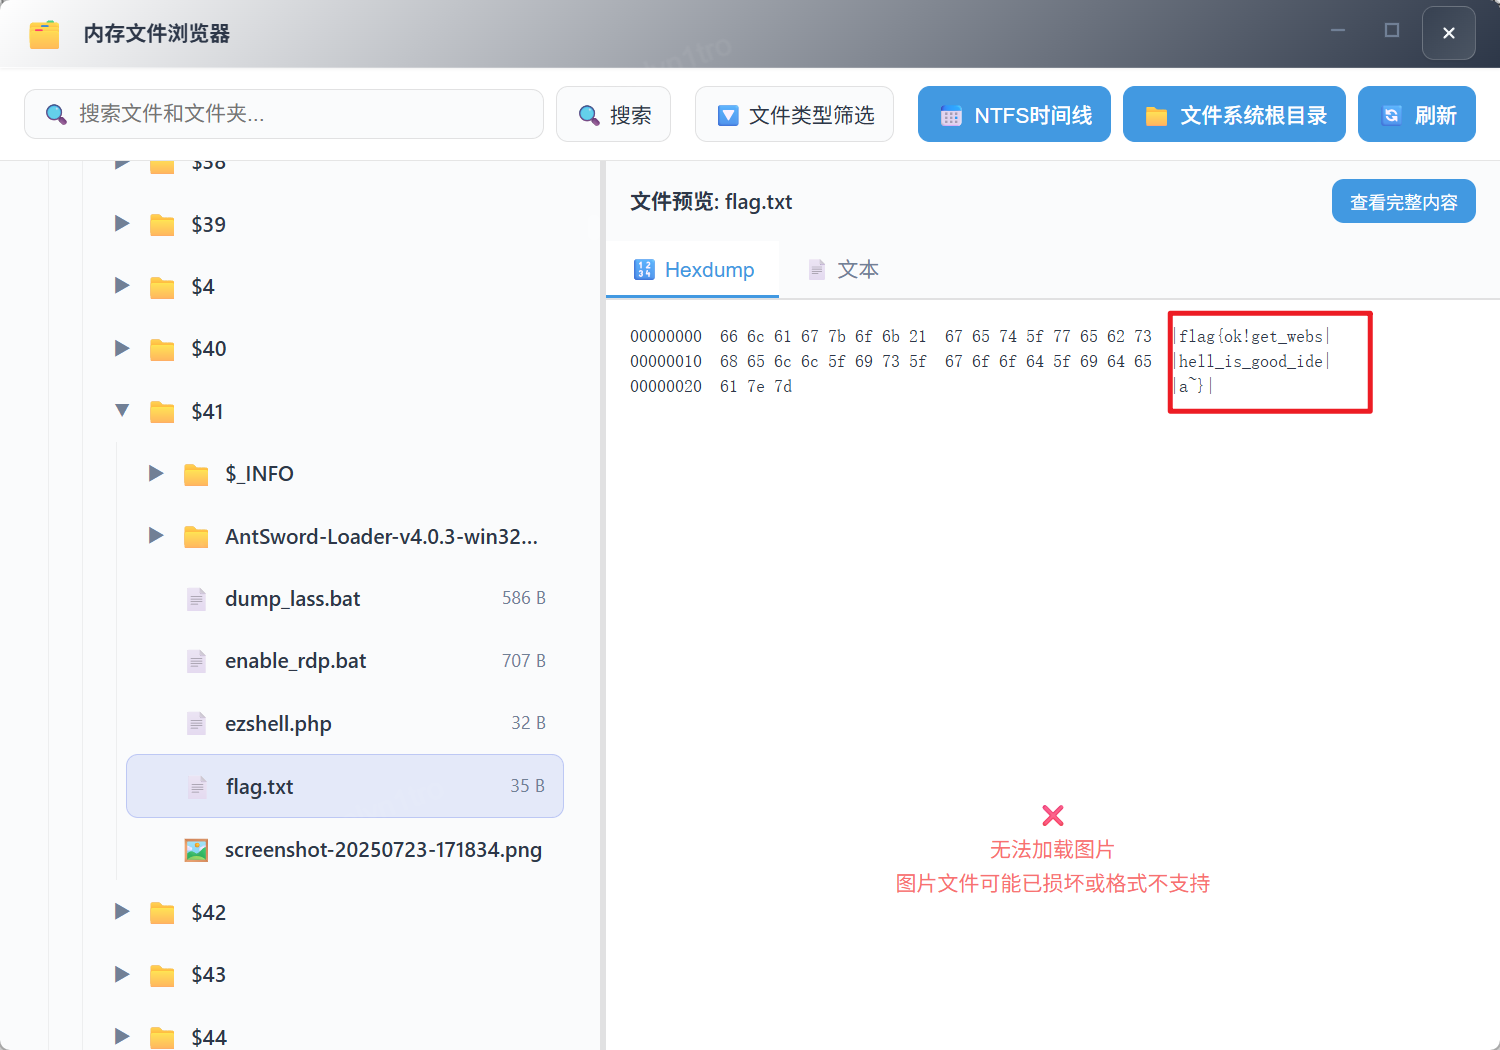Go to 文件系统根目录 root directory
Screen dimensions: 1500x1050
click(x=1234, y=115)
